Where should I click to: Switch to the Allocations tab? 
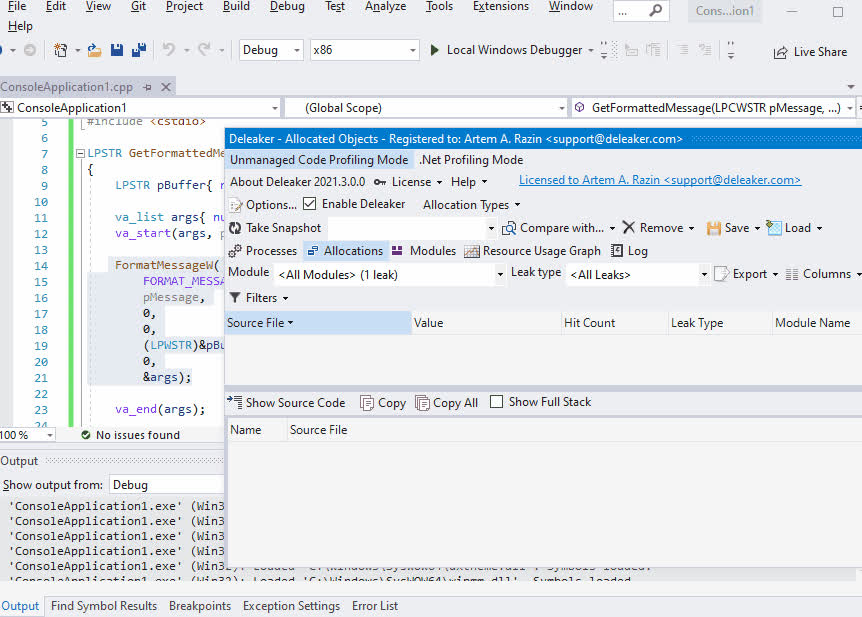click(346, 251)
